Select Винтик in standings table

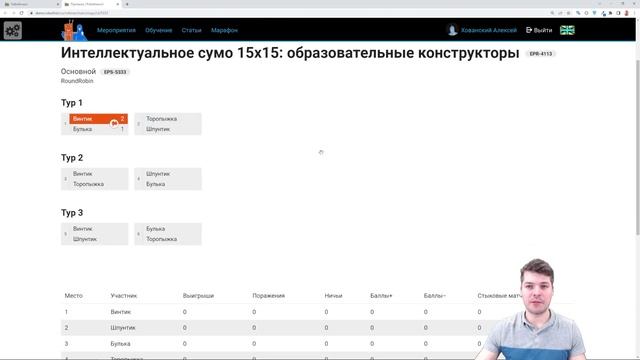tap(121, 312)
